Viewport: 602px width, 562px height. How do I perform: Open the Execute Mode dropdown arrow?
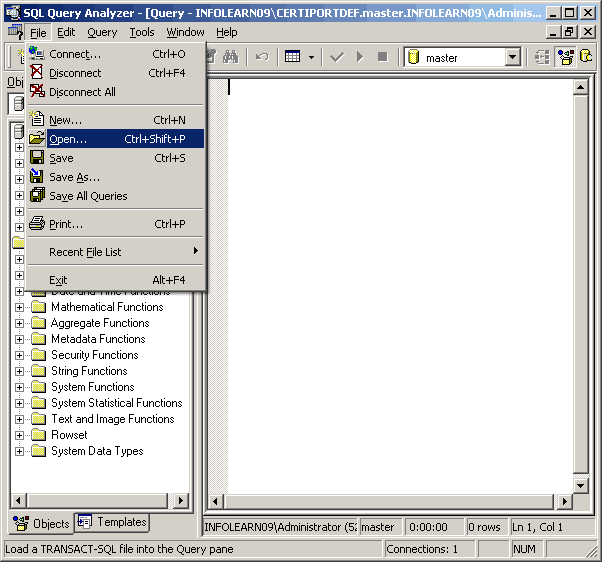click(x=311, y=58)
